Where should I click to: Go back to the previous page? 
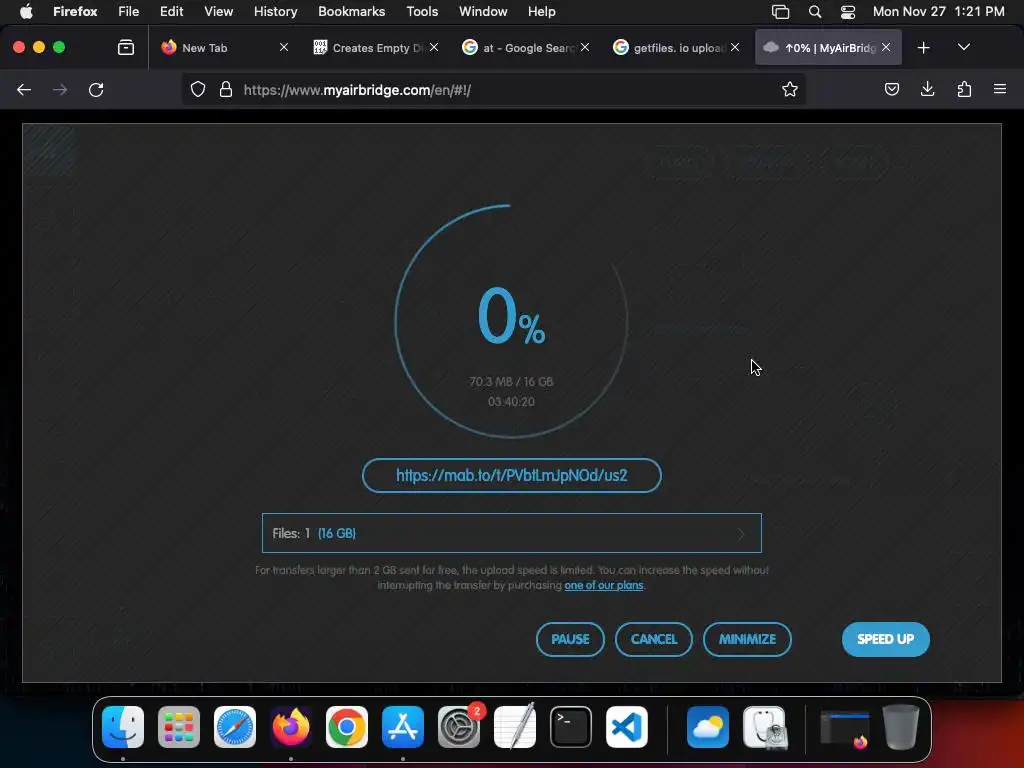pos(24,89)
